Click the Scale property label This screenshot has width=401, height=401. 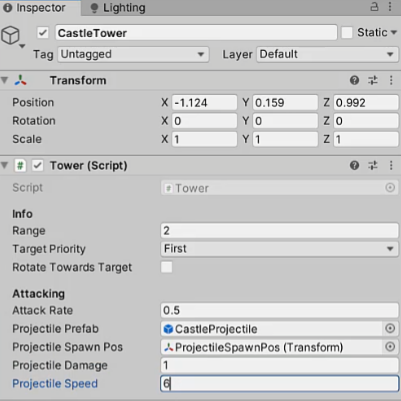27,139
